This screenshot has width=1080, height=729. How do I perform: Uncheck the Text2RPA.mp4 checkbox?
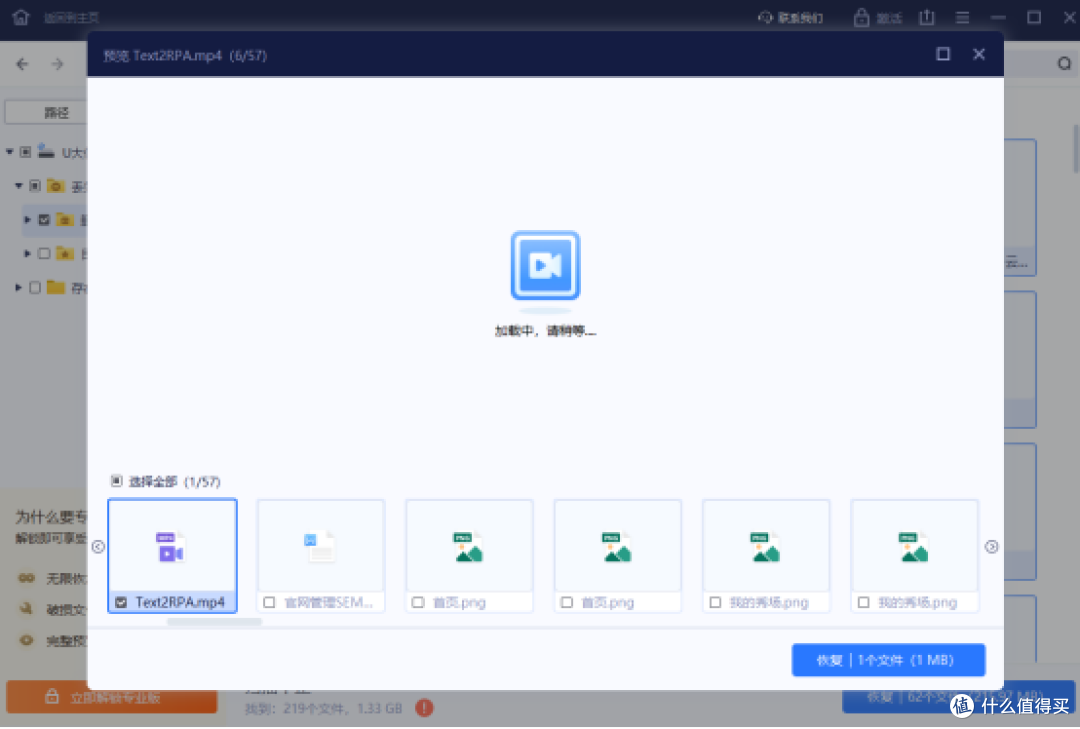(121, 602)
